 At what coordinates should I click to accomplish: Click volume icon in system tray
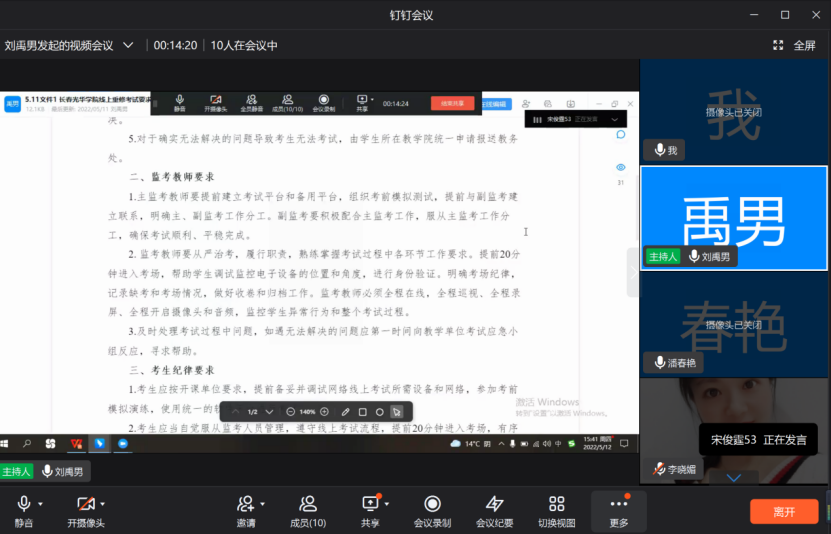point(546,444)
